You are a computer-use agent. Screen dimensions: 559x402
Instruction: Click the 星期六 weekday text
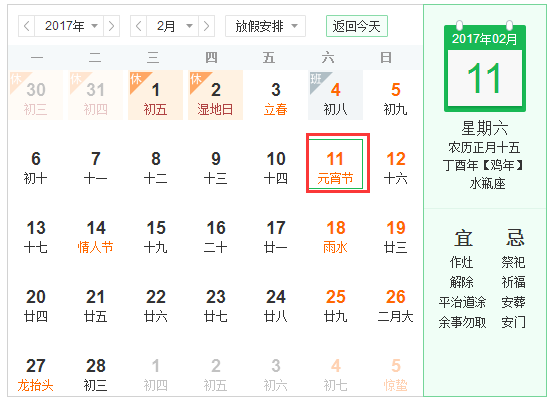485,128
